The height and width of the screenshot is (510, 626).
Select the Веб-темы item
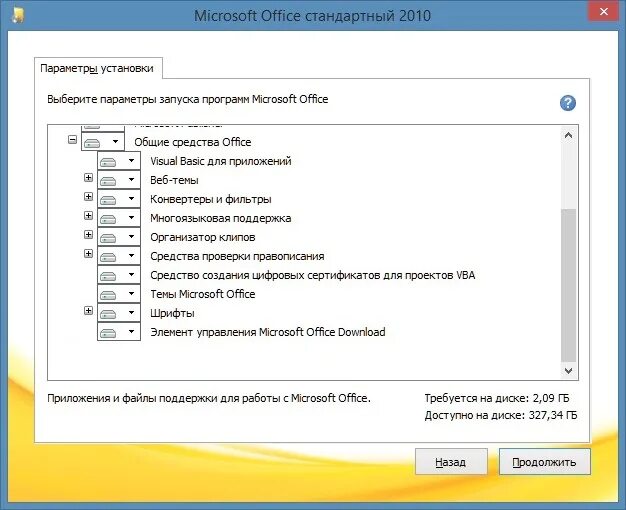click(174, 180)
